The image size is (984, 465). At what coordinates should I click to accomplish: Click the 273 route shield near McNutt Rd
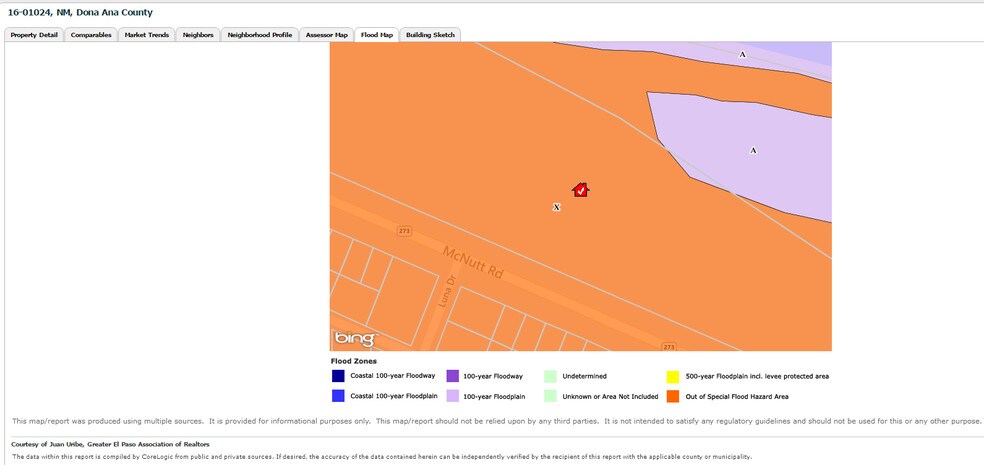click(x=405, y=232)
